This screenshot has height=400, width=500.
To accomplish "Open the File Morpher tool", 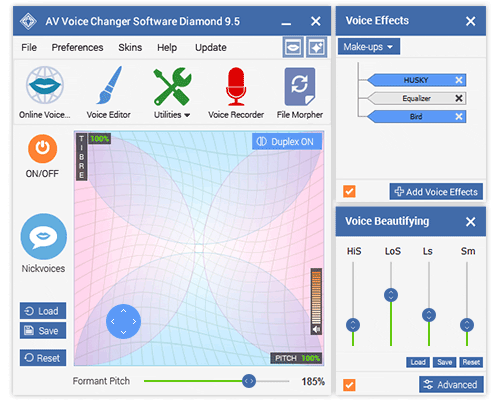I will pyautogui.click(x=300, y=87).
